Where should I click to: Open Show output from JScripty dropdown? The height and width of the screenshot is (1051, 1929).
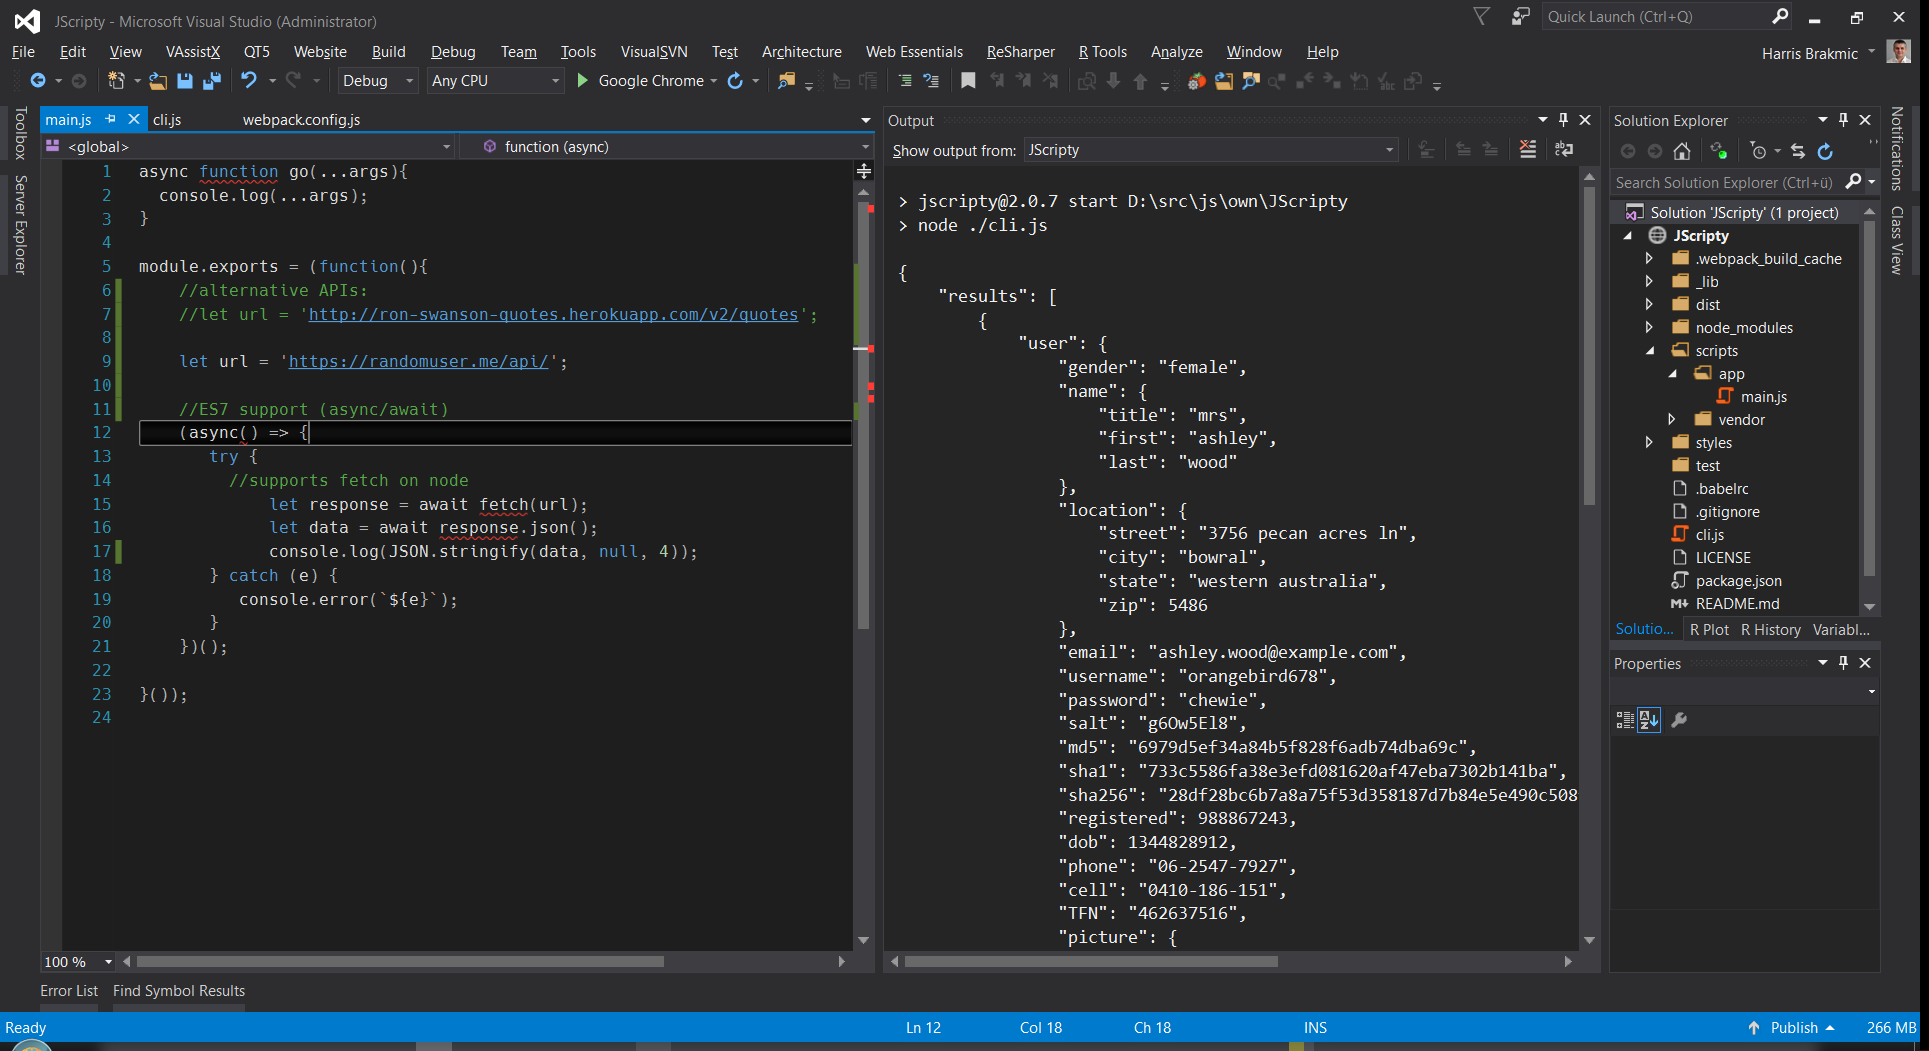click(x=1210, y=150)
